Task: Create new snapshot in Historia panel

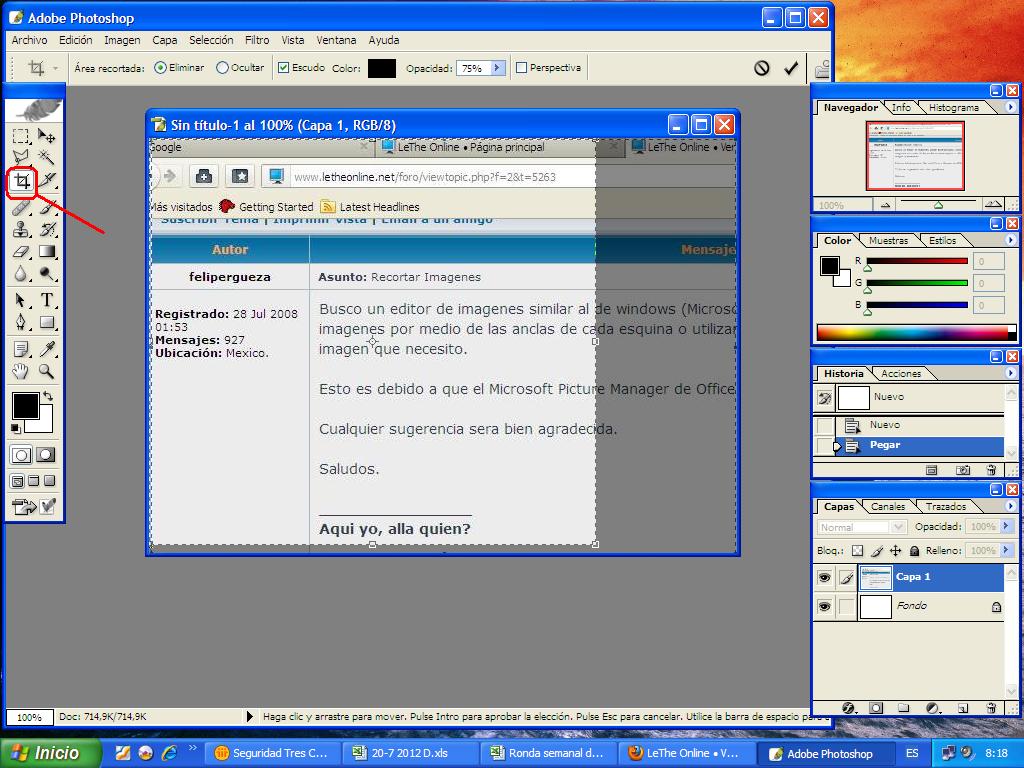Action: 963,470
